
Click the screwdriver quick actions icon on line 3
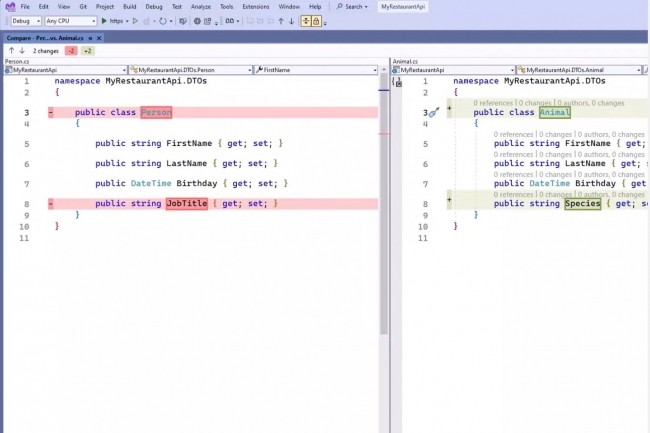(434, 113)
